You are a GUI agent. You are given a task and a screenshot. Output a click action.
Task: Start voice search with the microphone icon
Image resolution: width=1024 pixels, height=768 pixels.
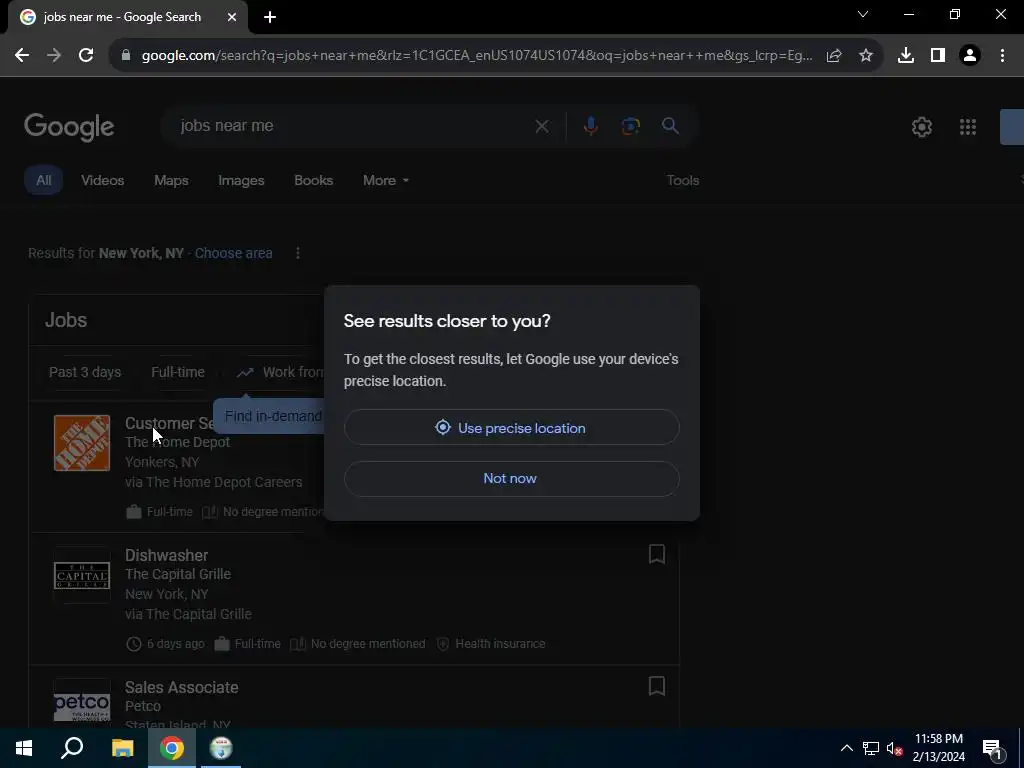click(590, 125)
